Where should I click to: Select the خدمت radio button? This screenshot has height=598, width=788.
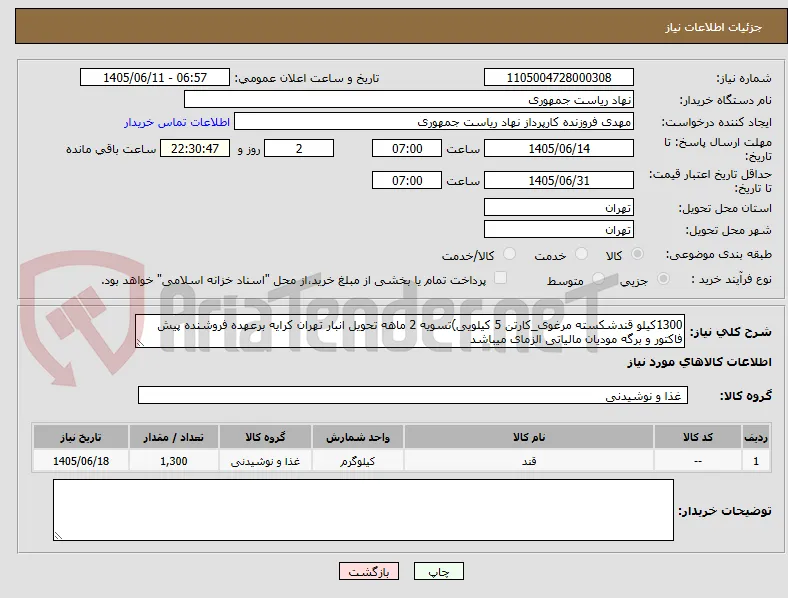581,254
